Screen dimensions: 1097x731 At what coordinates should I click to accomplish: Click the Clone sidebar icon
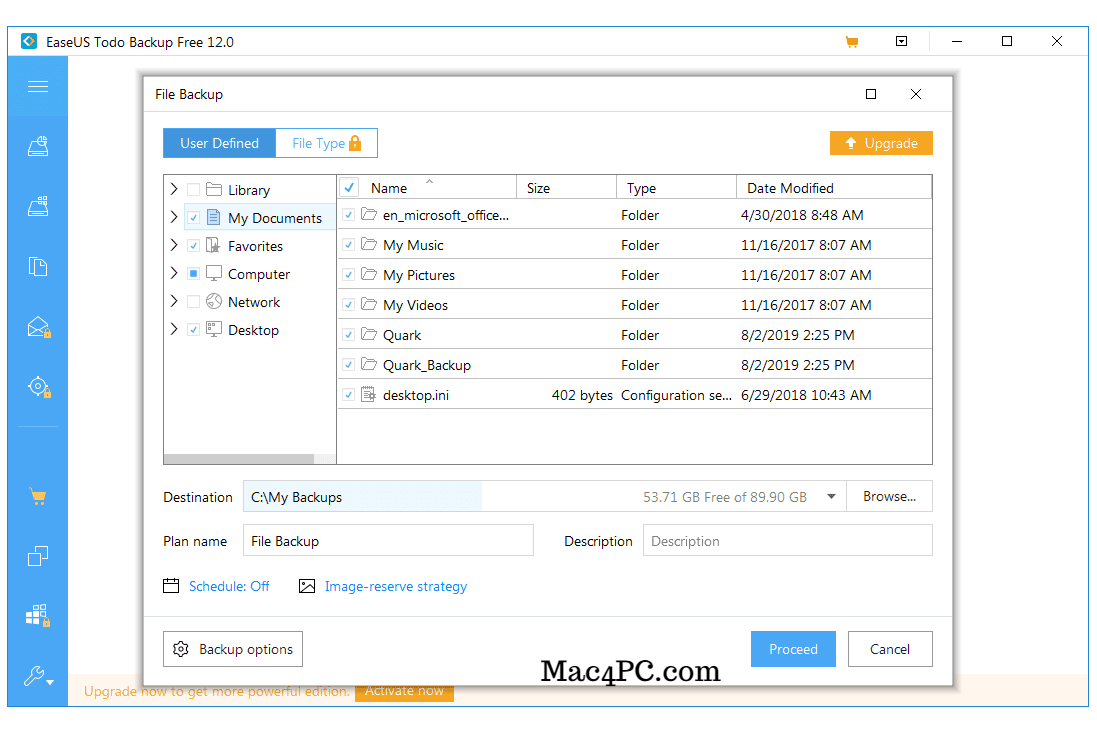[x=38, y=556]
